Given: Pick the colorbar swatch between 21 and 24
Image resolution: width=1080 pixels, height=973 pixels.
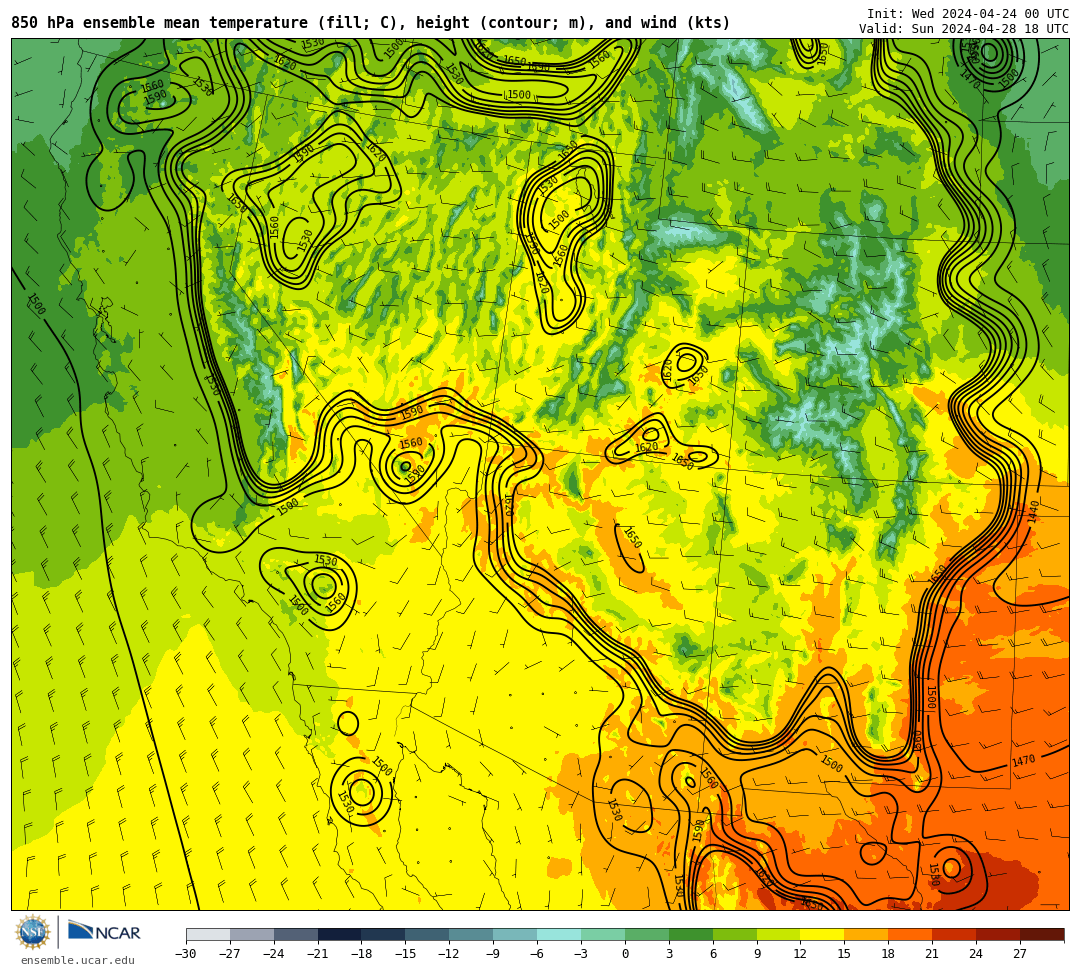Looking at the screenshot, I should click(x=955, y=934).
